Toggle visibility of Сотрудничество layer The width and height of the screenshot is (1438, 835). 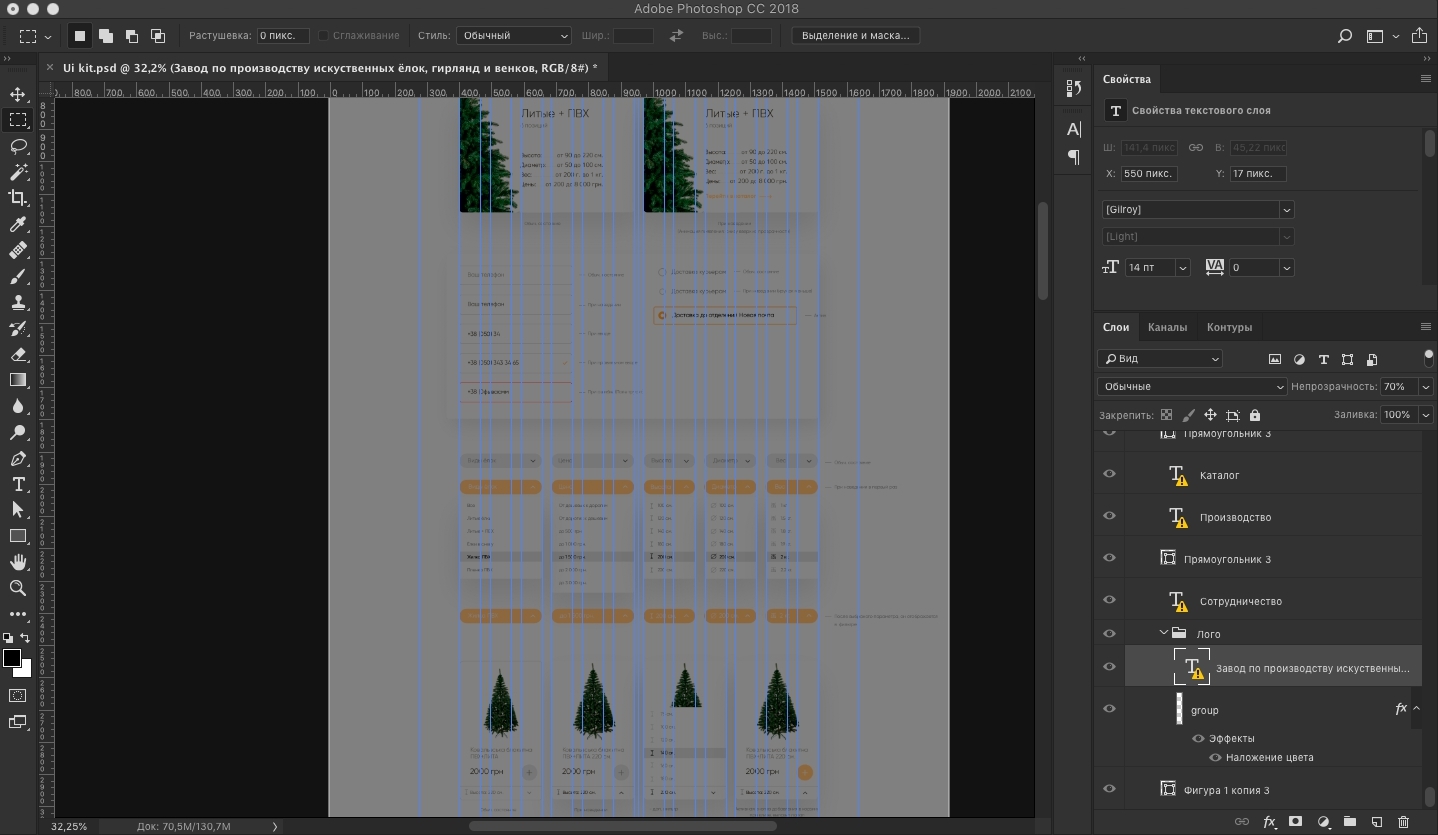(1109, 600)
